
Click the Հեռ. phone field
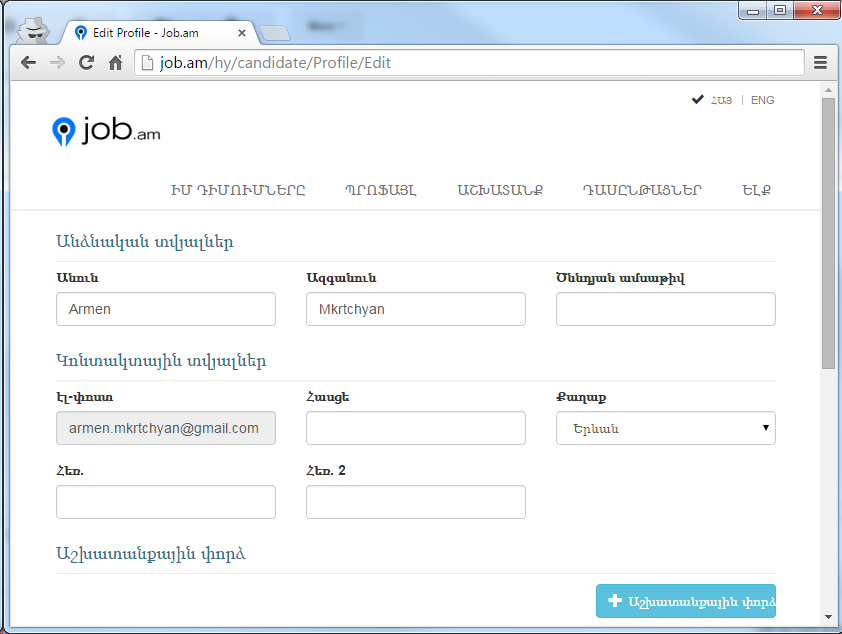click(x=166, y=502)
